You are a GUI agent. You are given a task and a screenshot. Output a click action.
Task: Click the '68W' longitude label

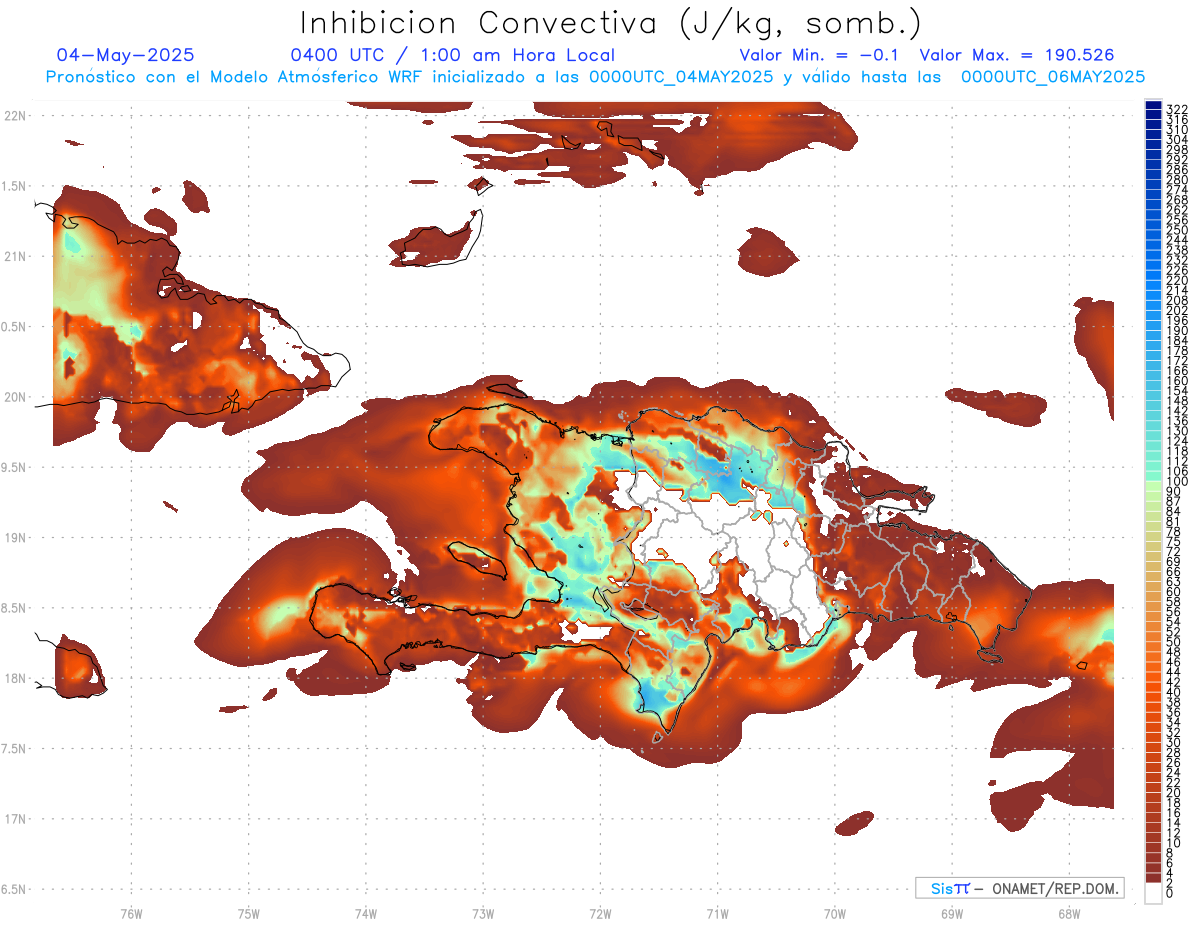tap(1068, 913)
